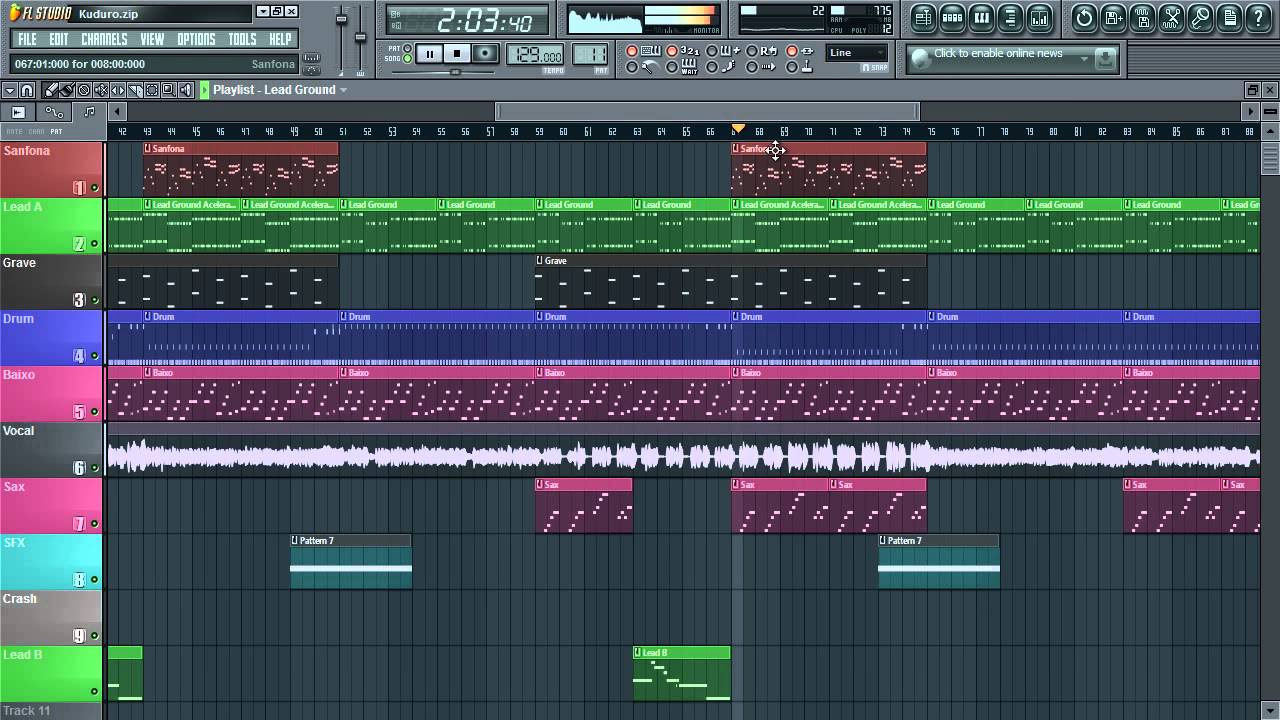1280x720 pixels.
Task: Select the slip tool in playlist
Action: [118, 90]
